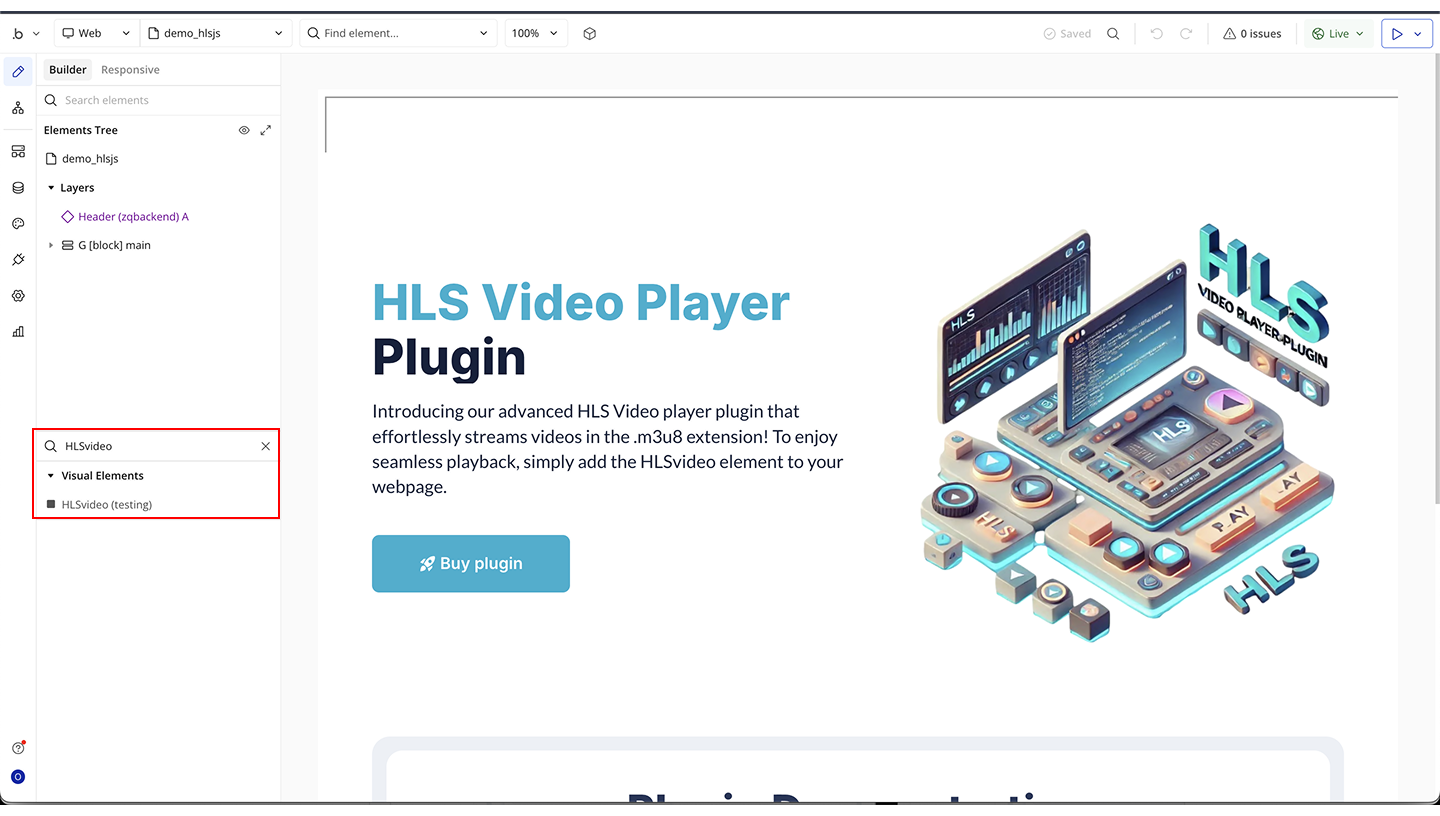1440x816 pixels.
Task: Toggle Elements Tree visibility eye icon
Action: pos(244,130)
